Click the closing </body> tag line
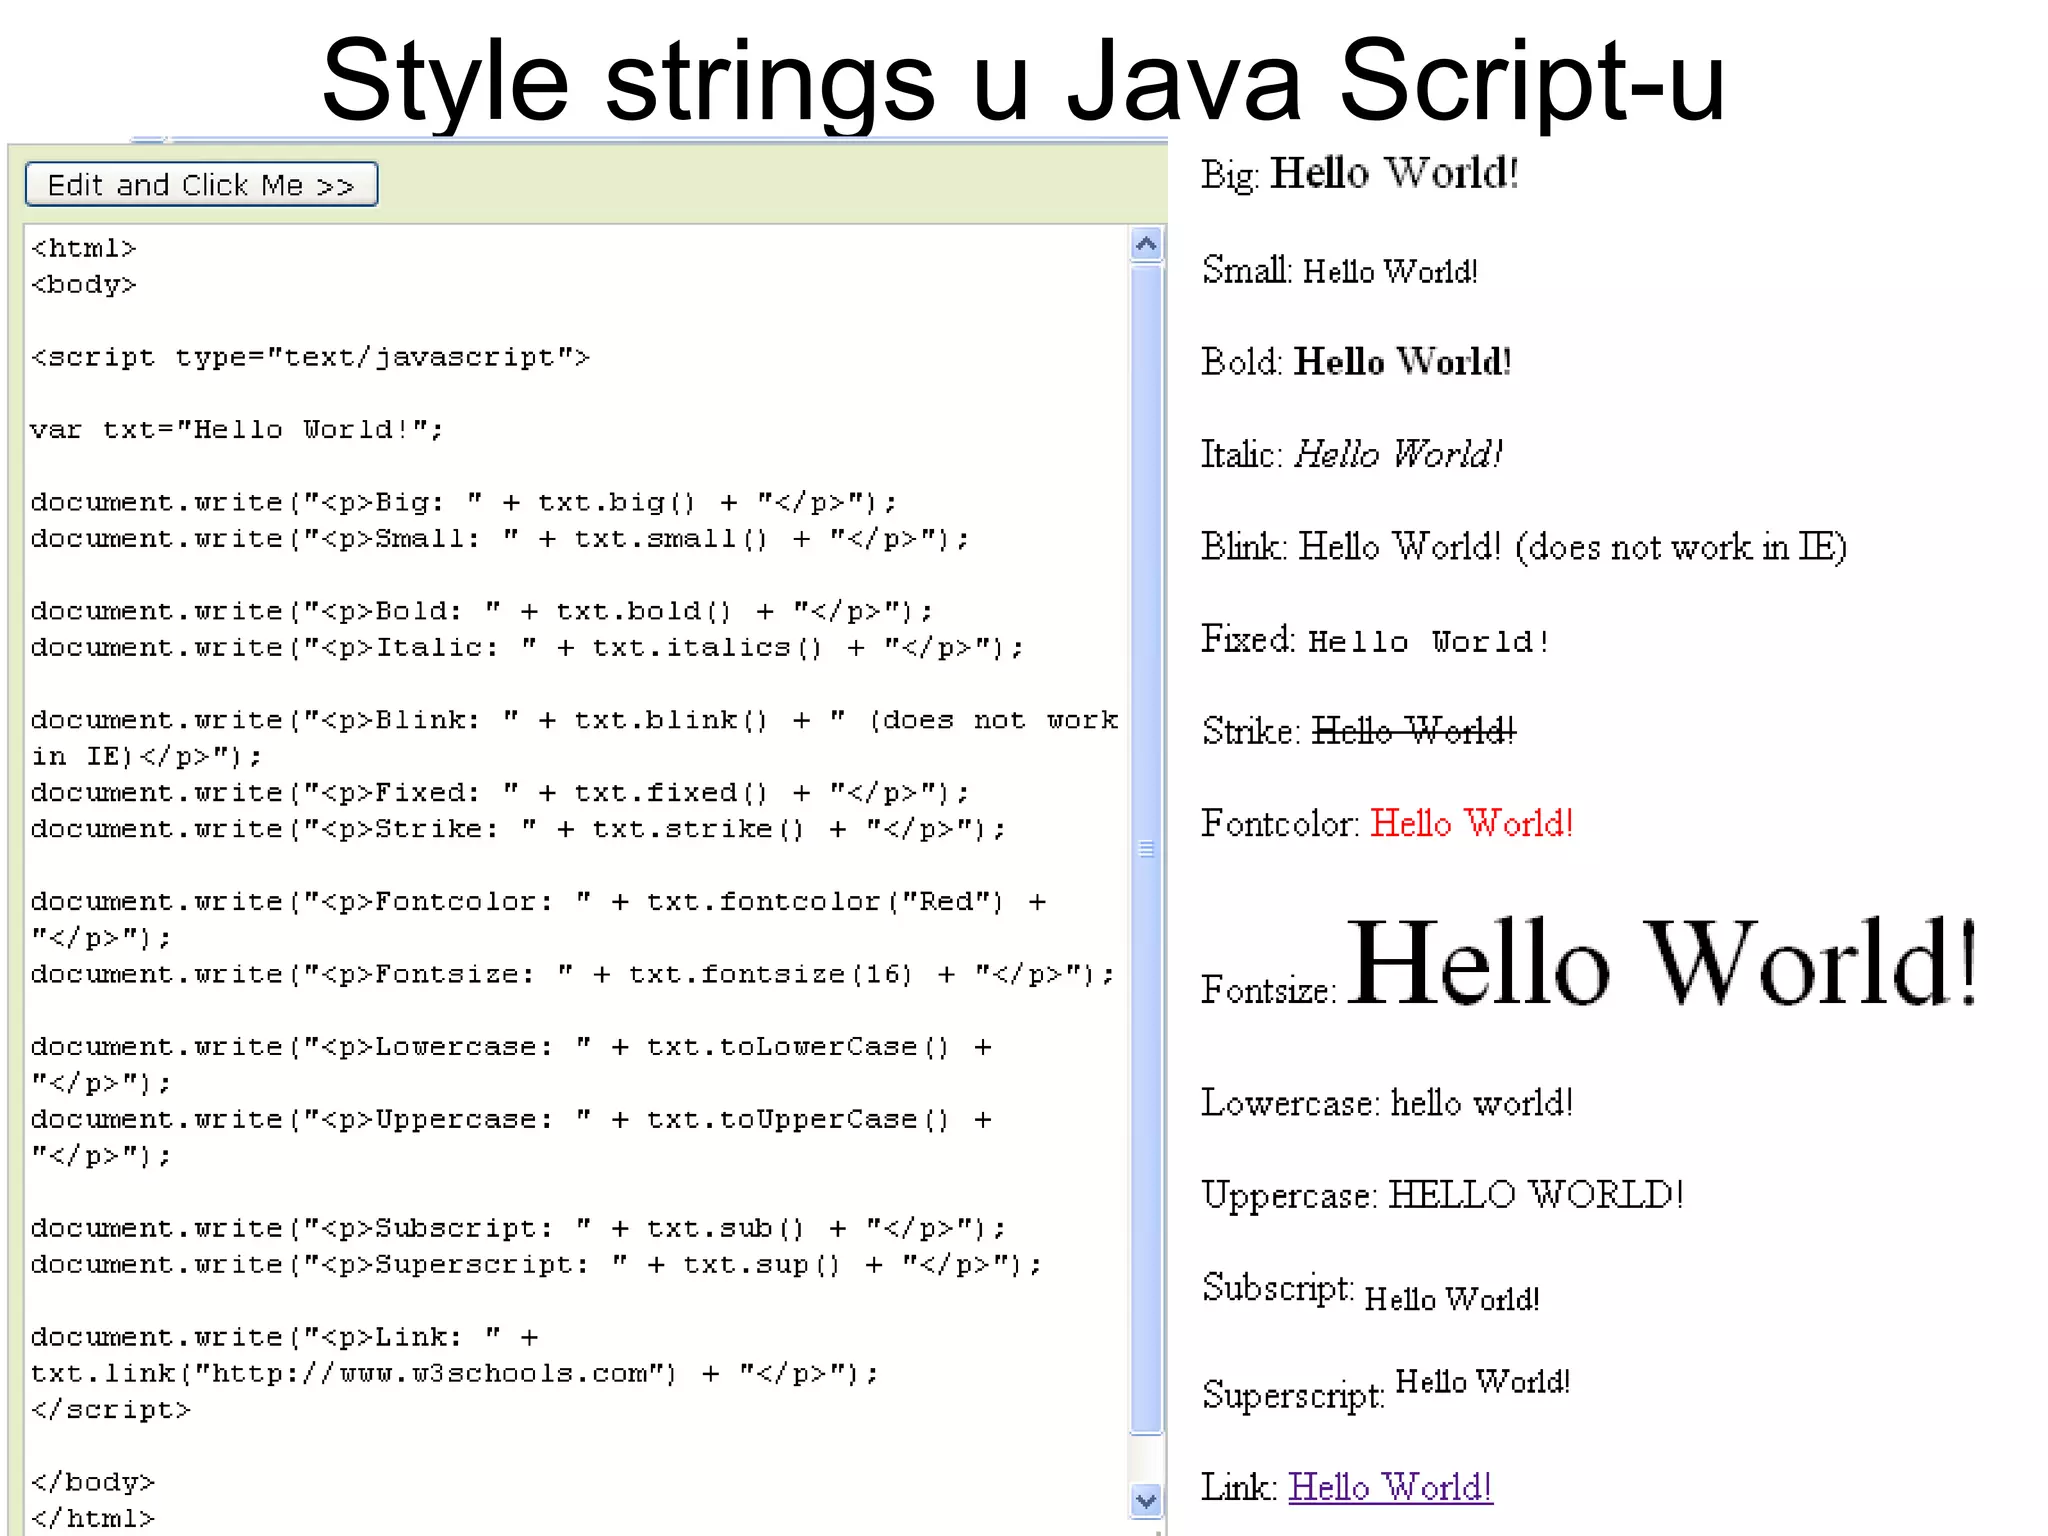 point(92,1482)
